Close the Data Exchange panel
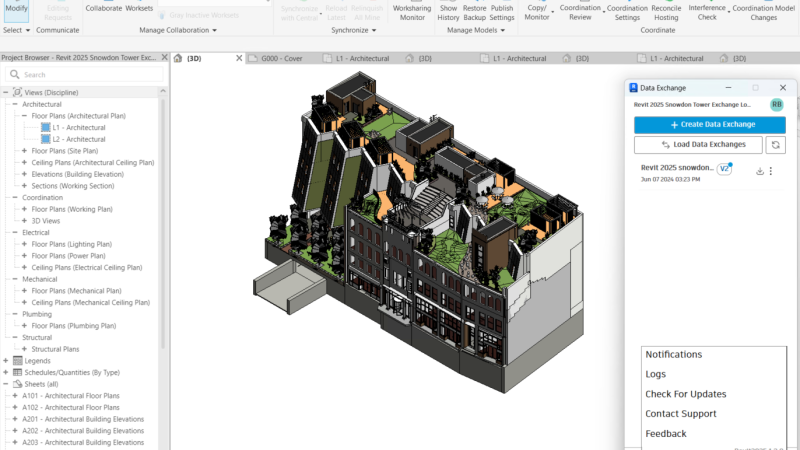This screenshot has width=800, height=450. [783, 88]
